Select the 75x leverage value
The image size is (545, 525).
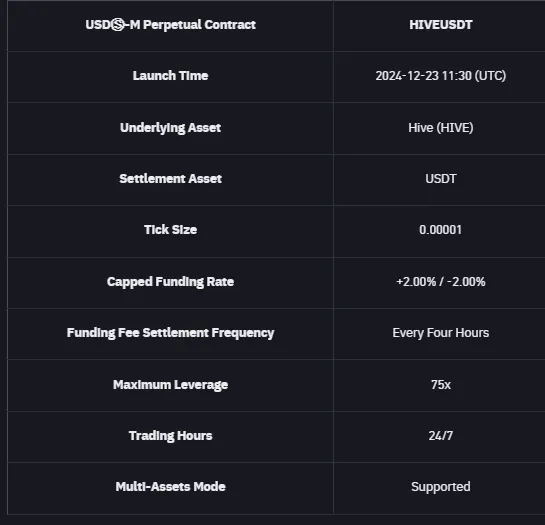tap(440, 385)
